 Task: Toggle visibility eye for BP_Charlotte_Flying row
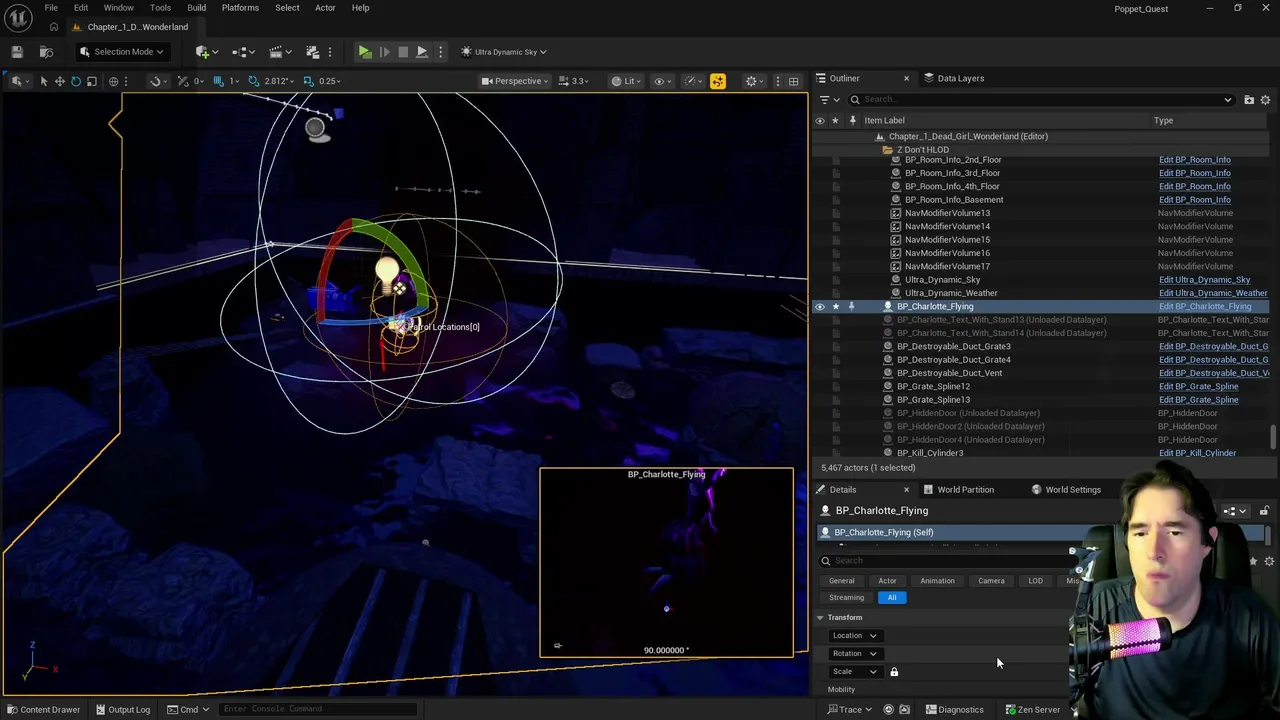point(820,307)
